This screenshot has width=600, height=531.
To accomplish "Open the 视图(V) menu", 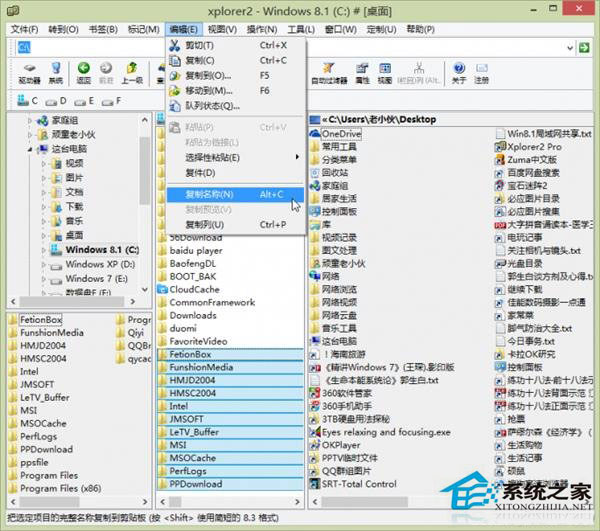I will click(222, 29).
